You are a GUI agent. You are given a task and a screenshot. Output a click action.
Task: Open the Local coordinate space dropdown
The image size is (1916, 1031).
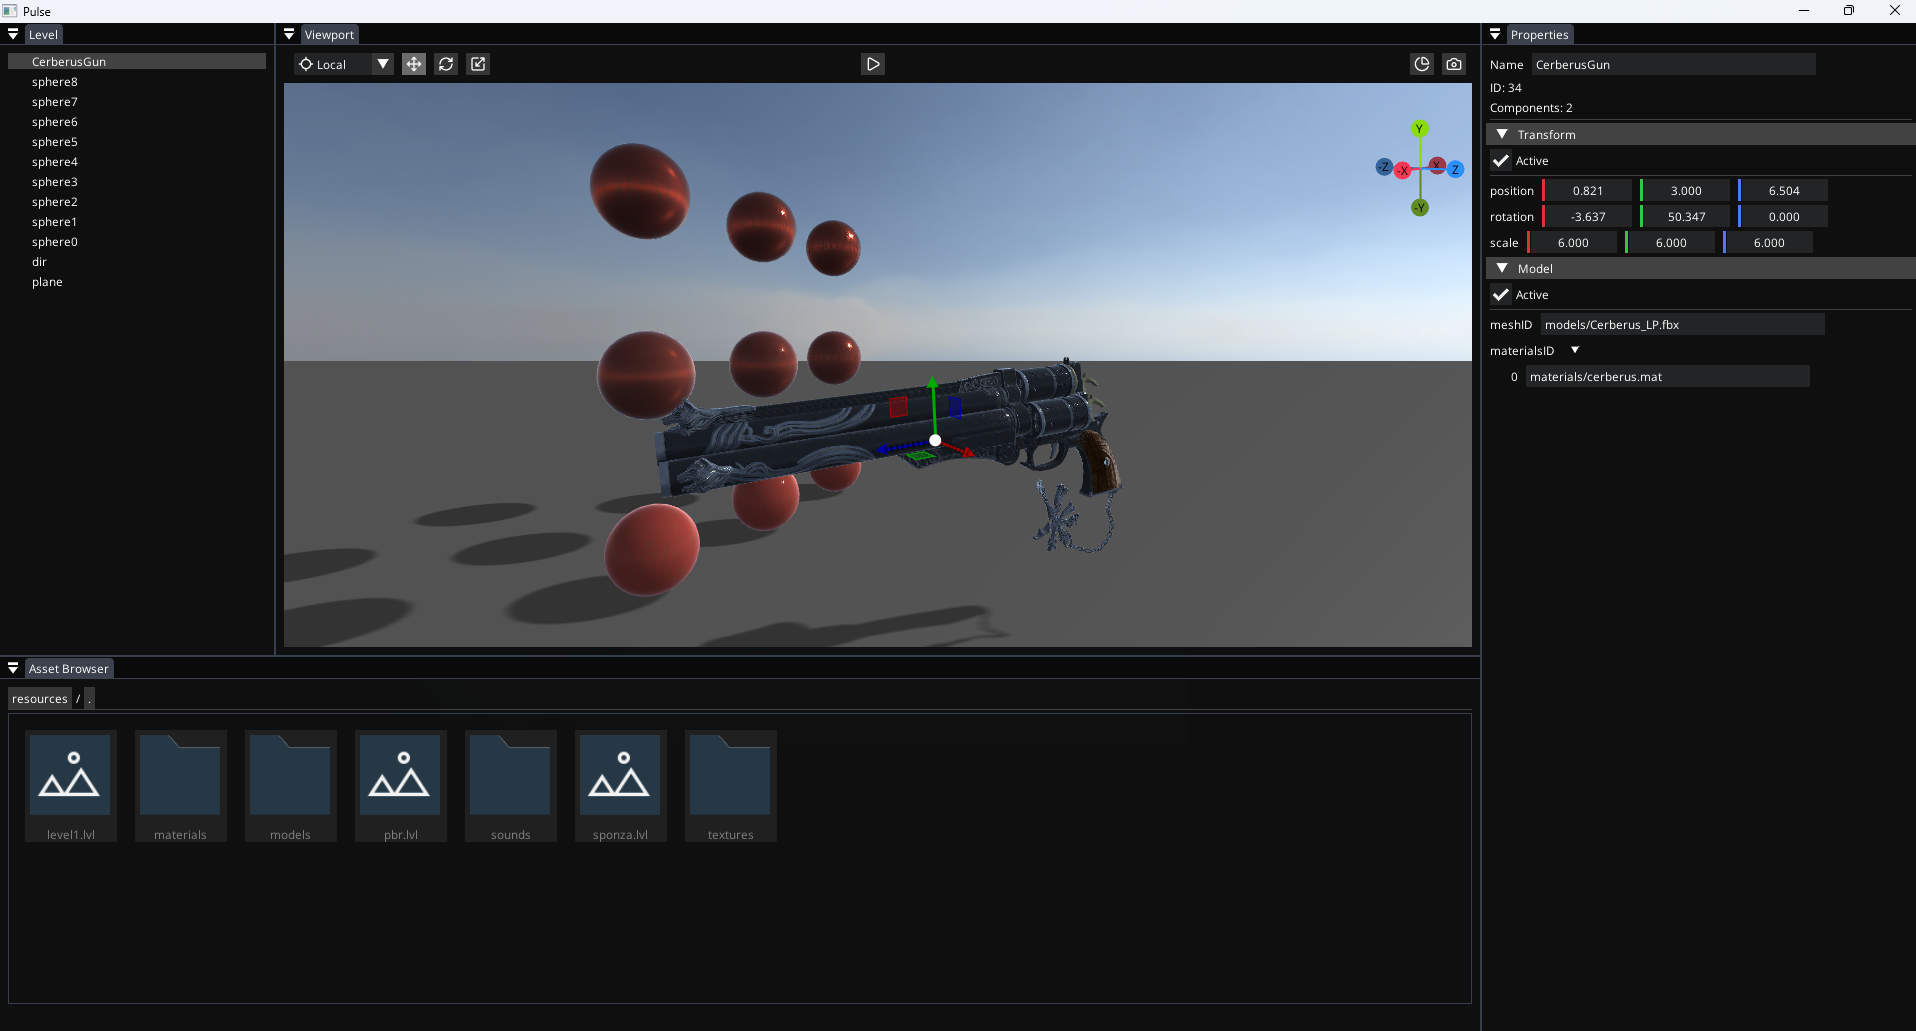click(x=382, y=64)
